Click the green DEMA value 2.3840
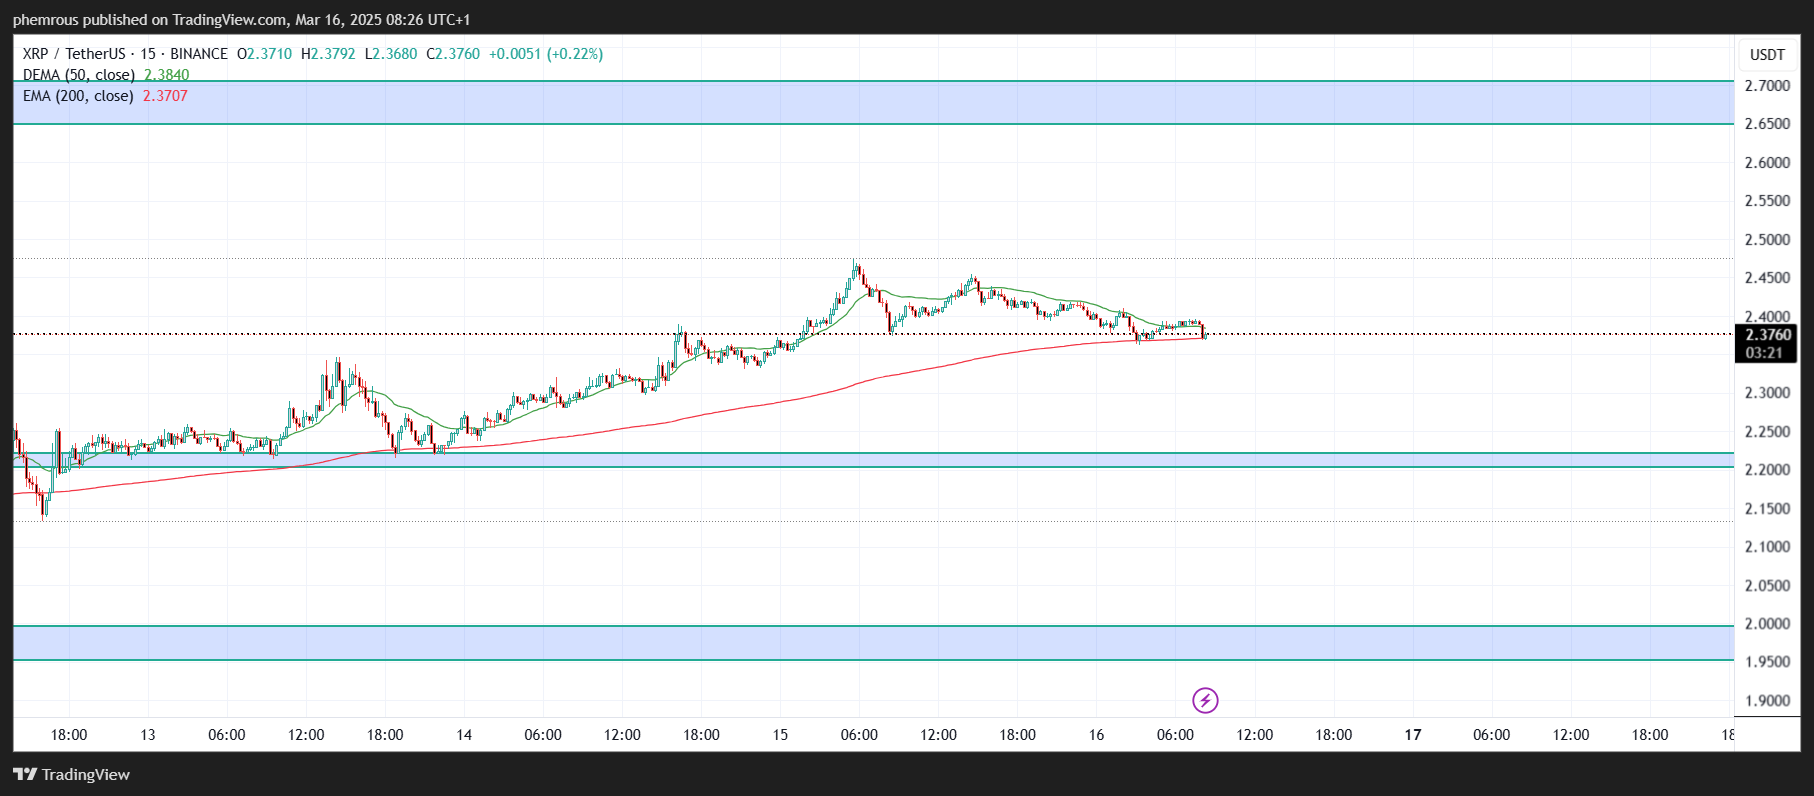Screen dimensions: 1814x796 click(166, 75)
